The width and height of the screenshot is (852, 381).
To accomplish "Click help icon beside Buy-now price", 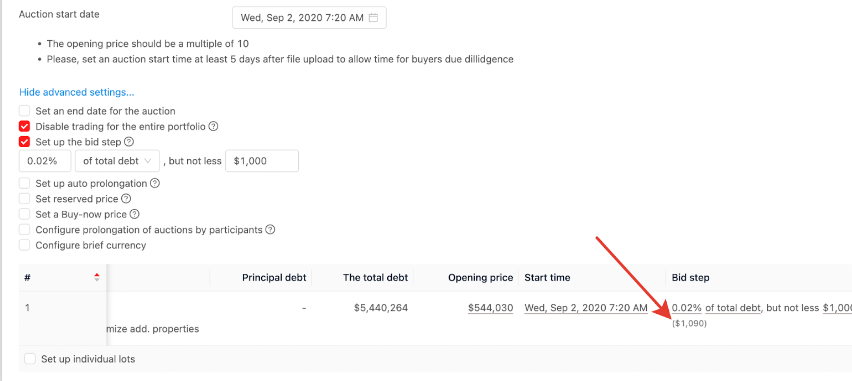I will [x=135, y=214].
